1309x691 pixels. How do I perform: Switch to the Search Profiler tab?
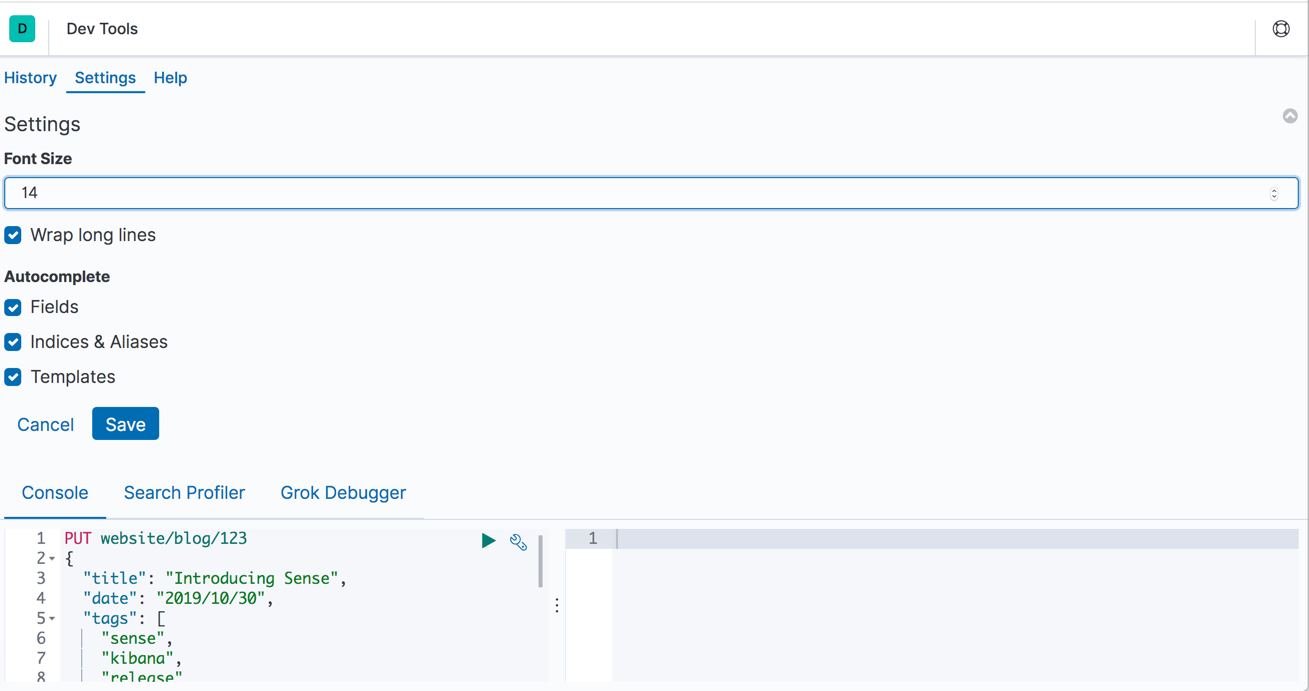click(184, 493)
